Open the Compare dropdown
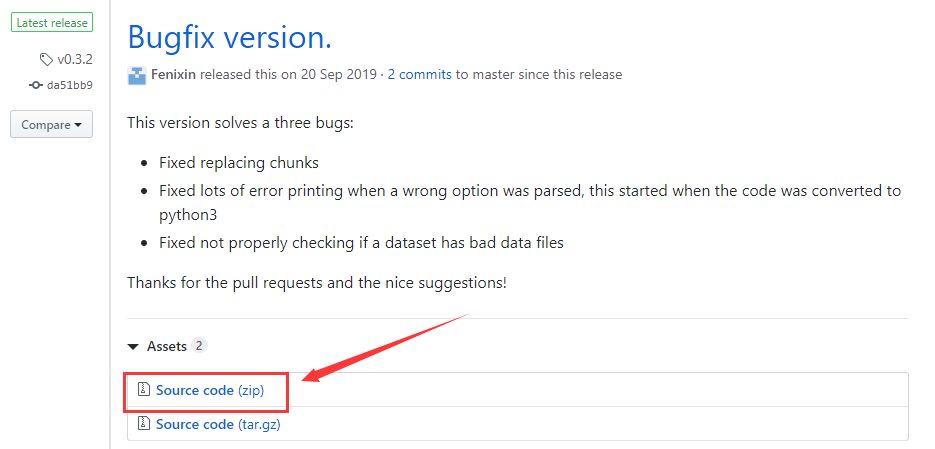This screenshot has height=449, width=935. pos(51,125)
